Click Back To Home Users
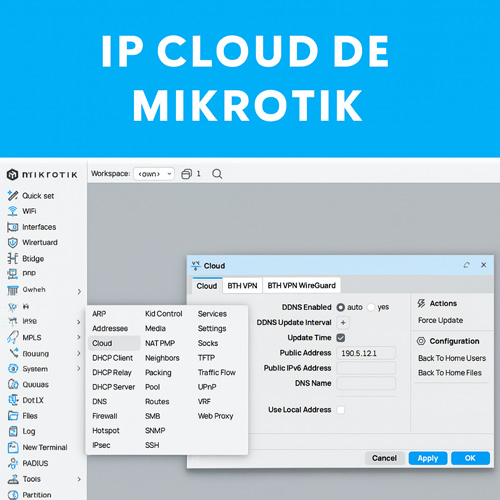The width and height of the screenshot is (500, 500). coord(452,358)
